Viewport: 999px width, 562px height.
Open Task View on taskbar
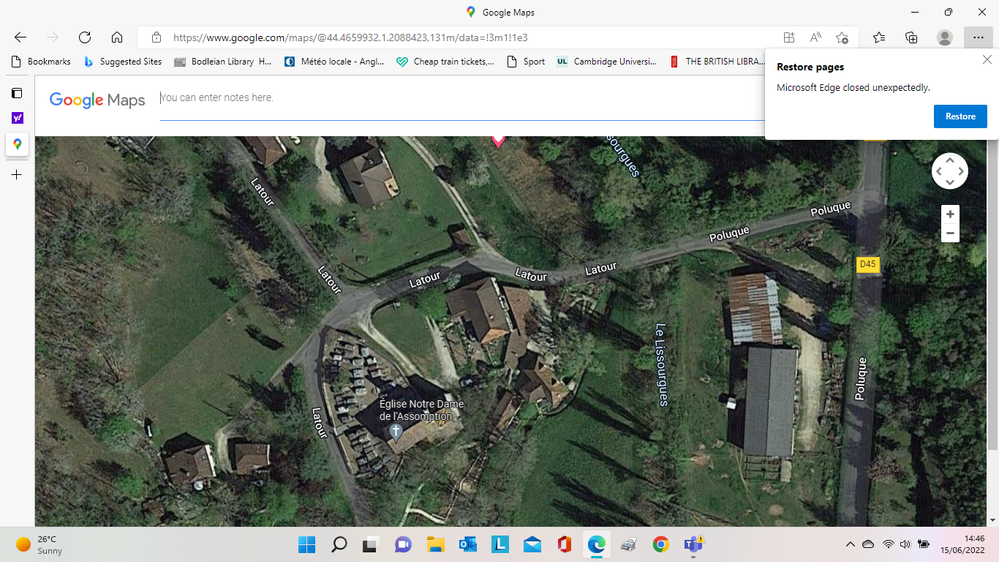click(x=370, y=544)
